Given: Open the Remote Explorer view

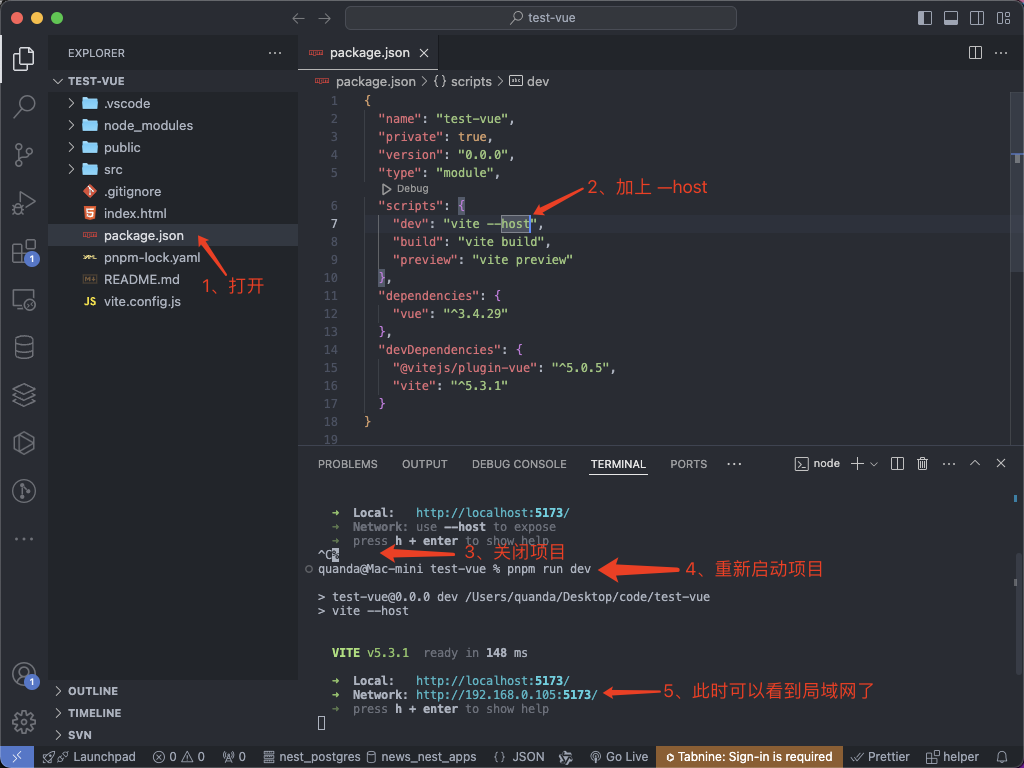Looking at the screenshot, I should 24,300.
